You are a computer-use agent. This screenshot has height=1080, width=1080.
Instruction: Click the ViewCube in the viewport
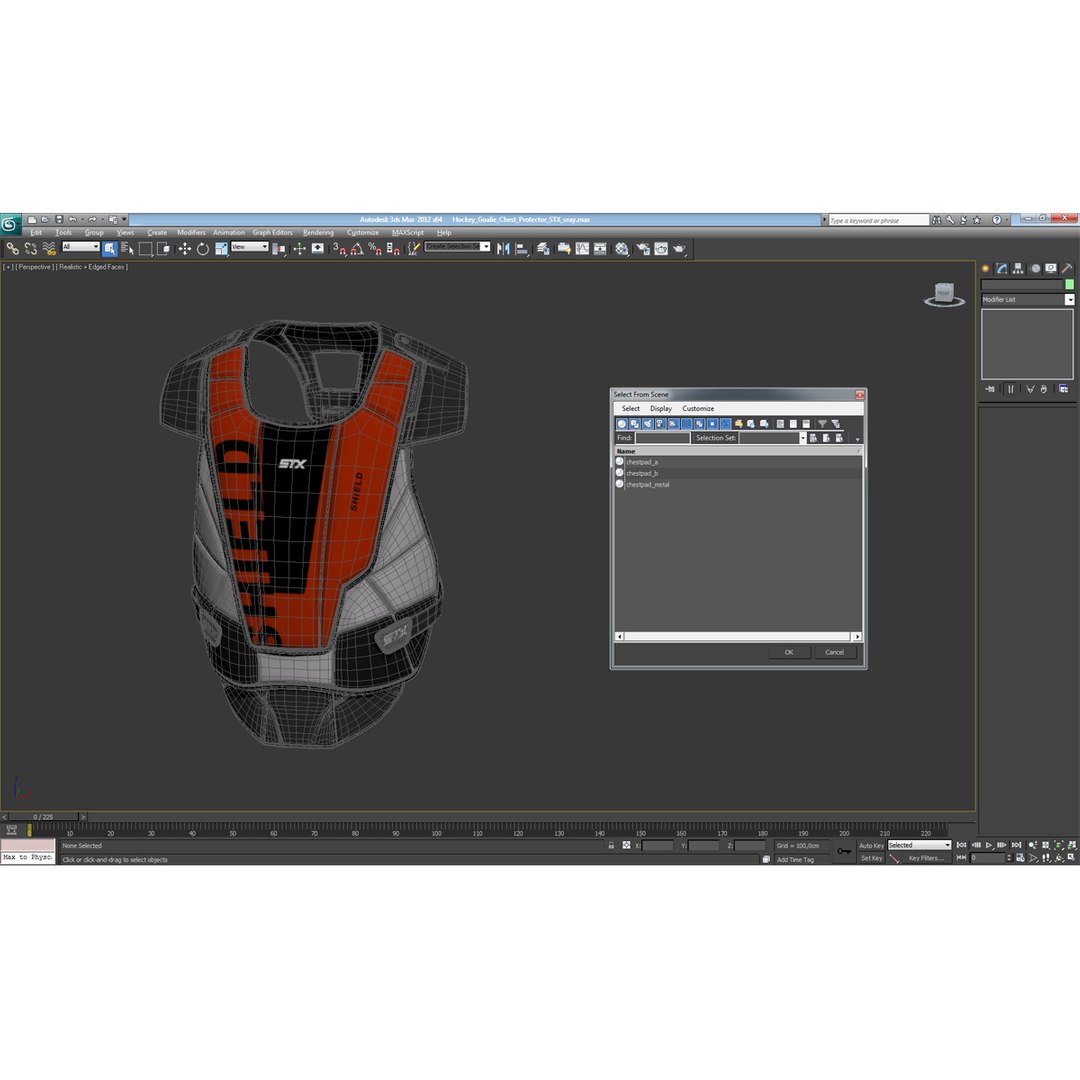[x=944, y=294]
